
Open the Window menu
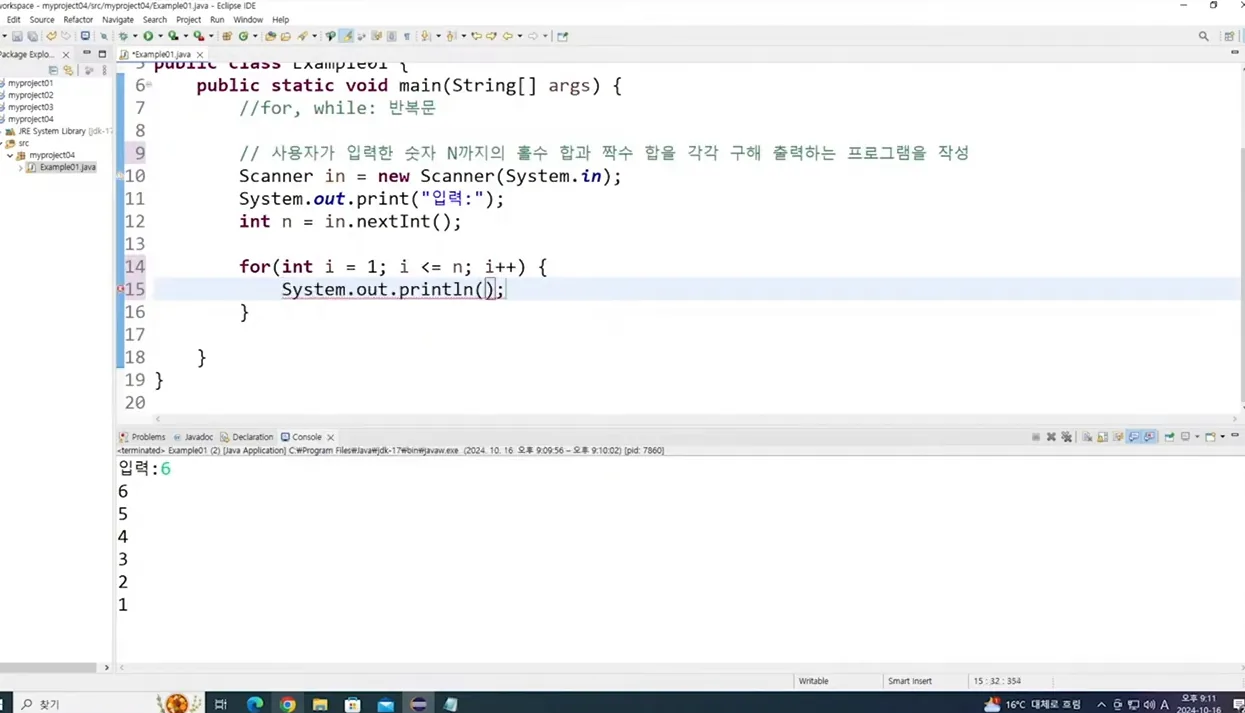click(248, 19)
